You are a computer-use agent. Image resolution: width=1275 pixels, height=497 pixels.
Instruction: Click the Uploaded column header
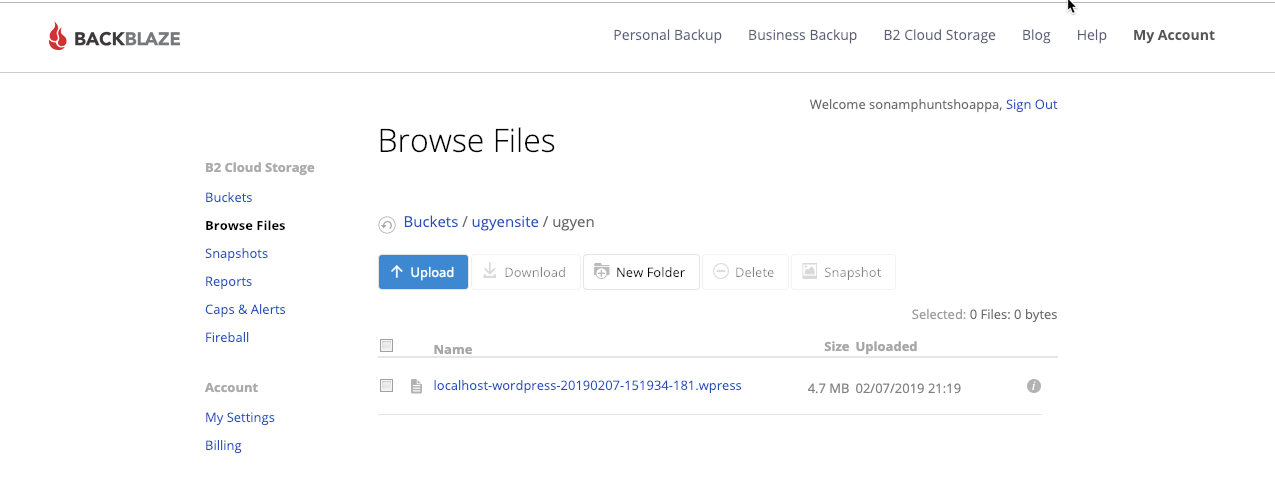pyautogui.click(x=886, y=346)
